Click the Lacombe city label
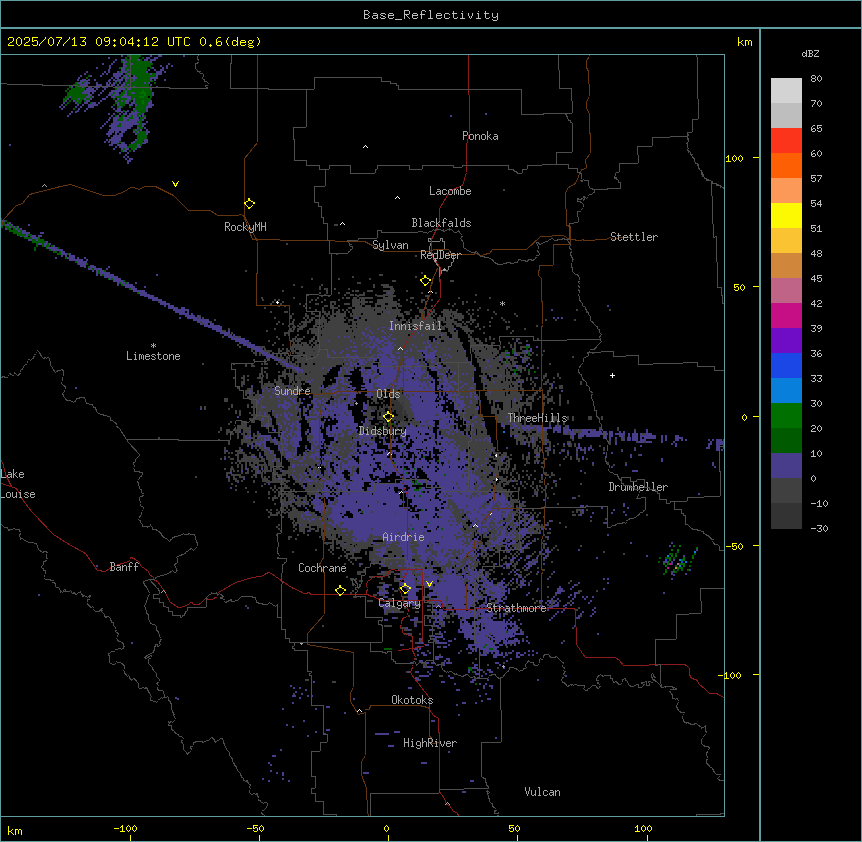The image size is (862, 842). point(450,191)
